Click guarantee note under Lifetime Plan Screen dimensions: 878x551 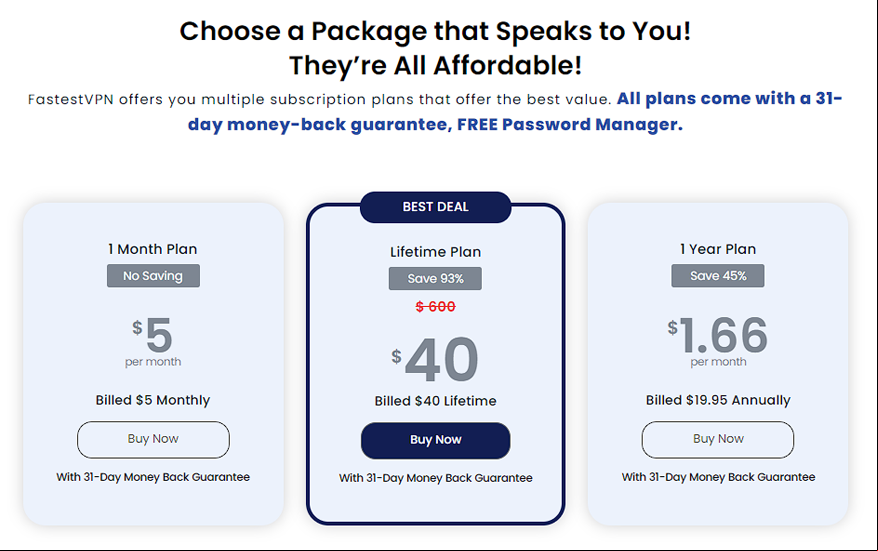[x=435, y=478]
